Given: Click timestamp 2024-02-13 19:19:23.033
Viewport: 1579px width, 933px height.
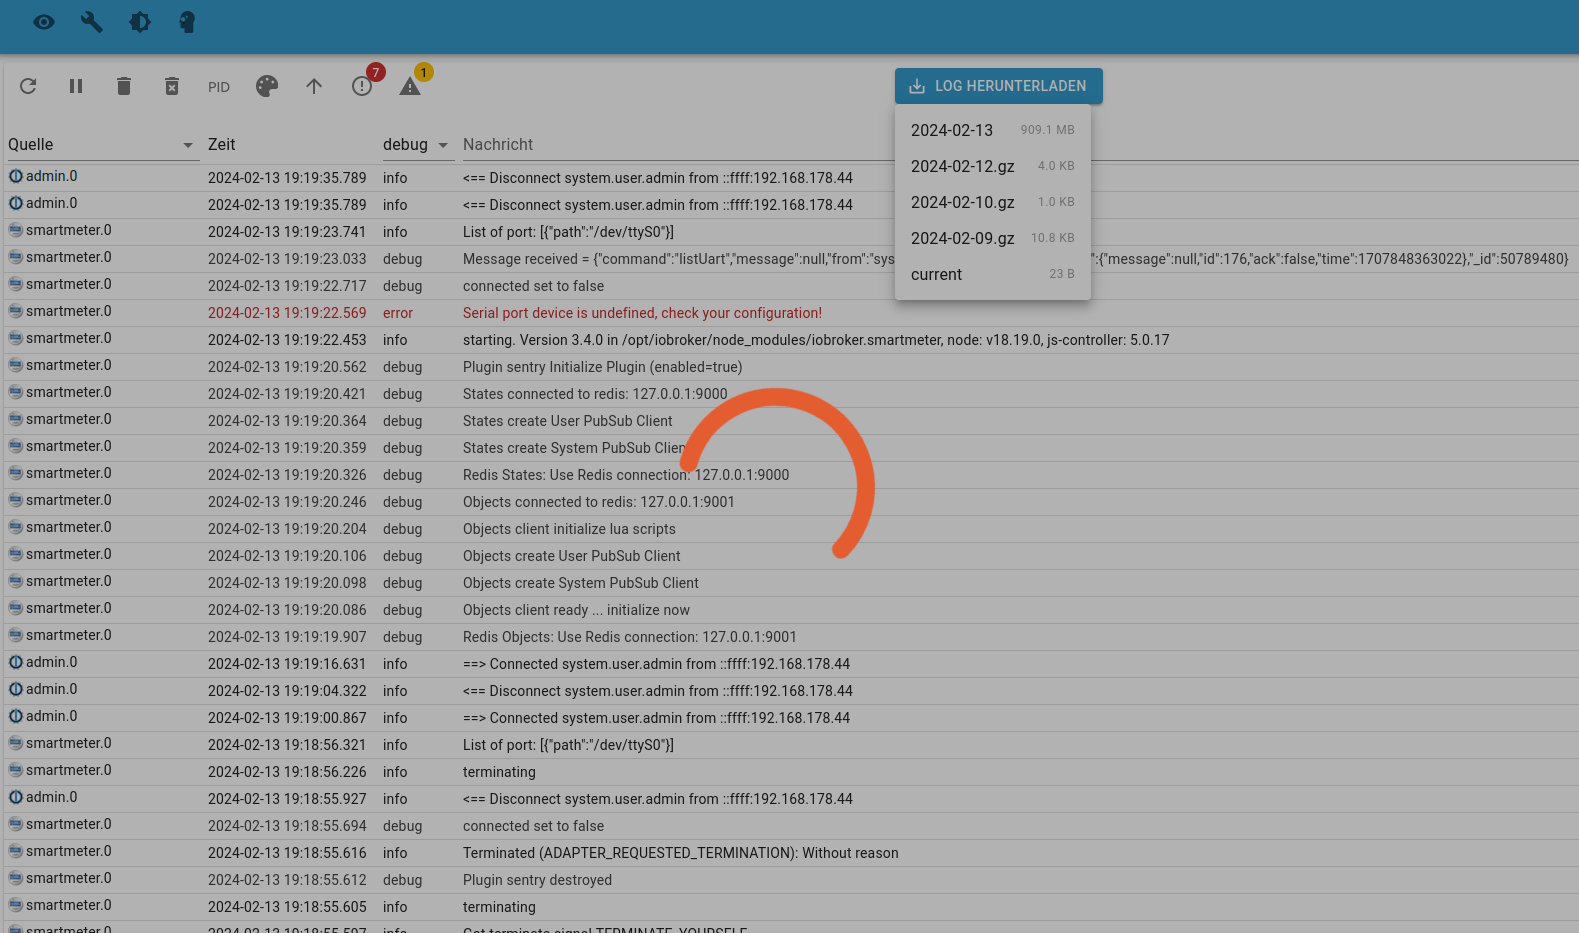Looking at the screenshot, I should [287, 259].
